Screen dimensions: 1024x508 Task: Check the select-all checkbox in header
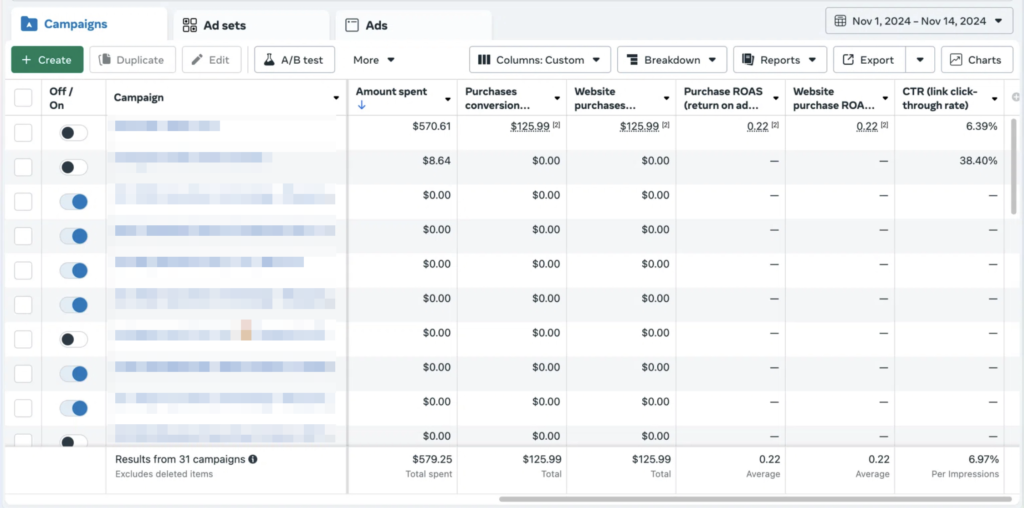[23, 98]
